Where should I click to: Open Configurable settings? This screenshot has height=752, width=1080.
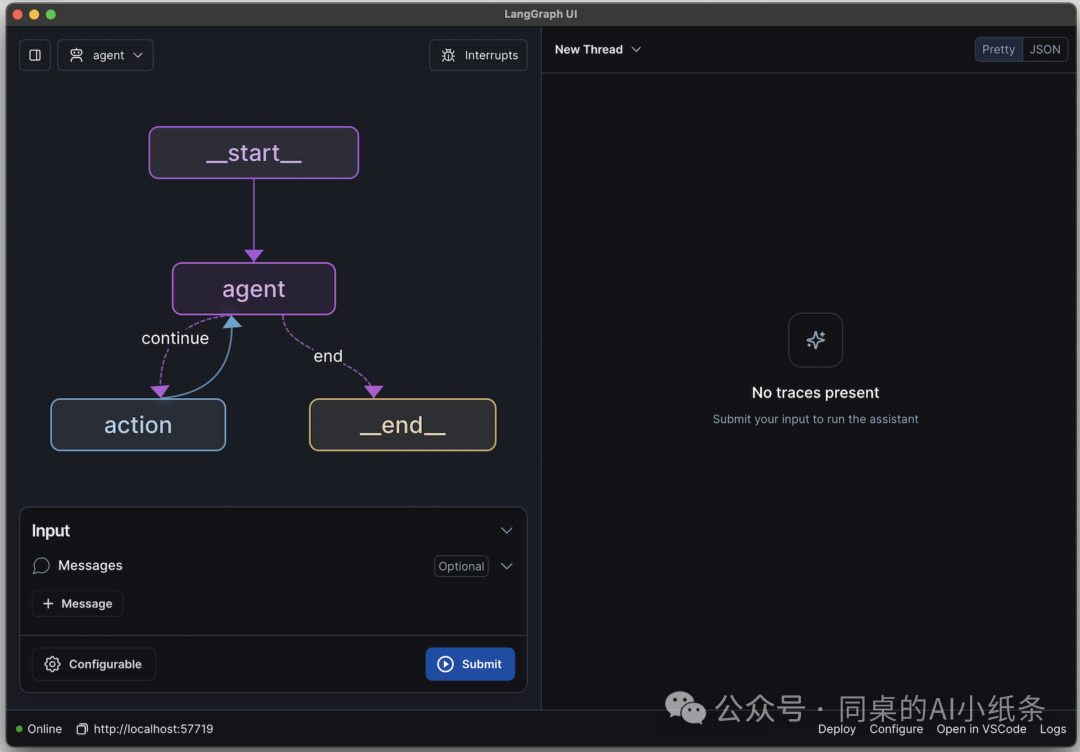(94, 664)
